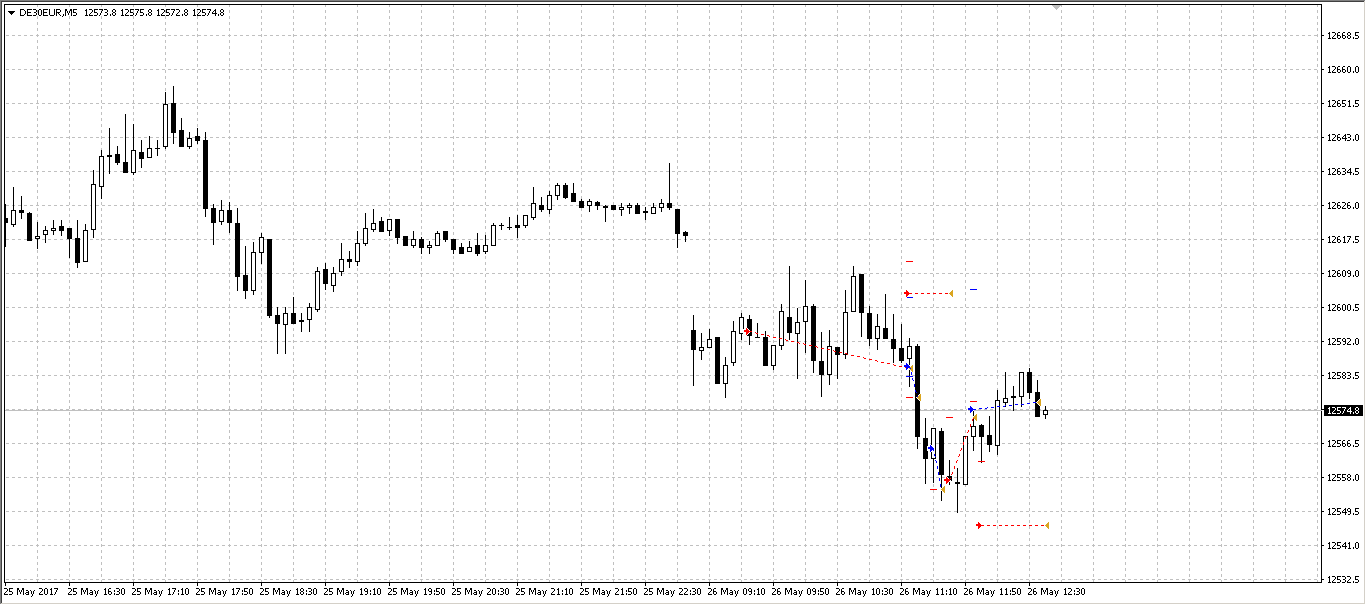Click the 26 May 09:50 time label
The width and height of the screenshot is (1366, 605).
tap(802, 592)
